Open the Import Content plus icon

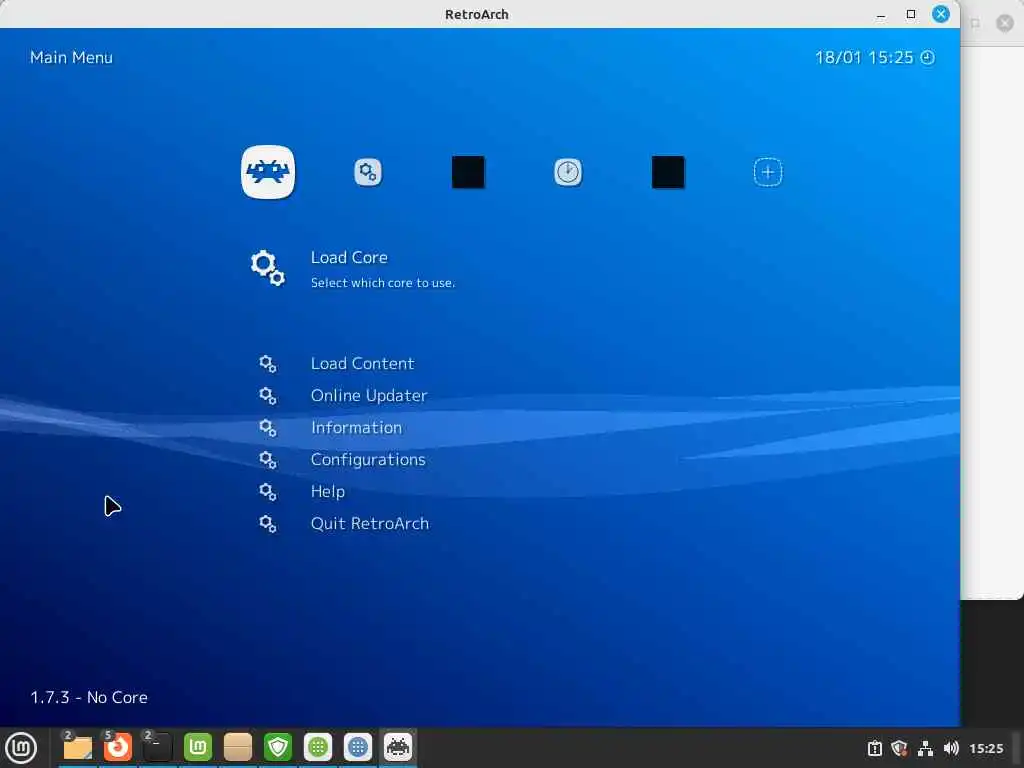tap(767, 172)
